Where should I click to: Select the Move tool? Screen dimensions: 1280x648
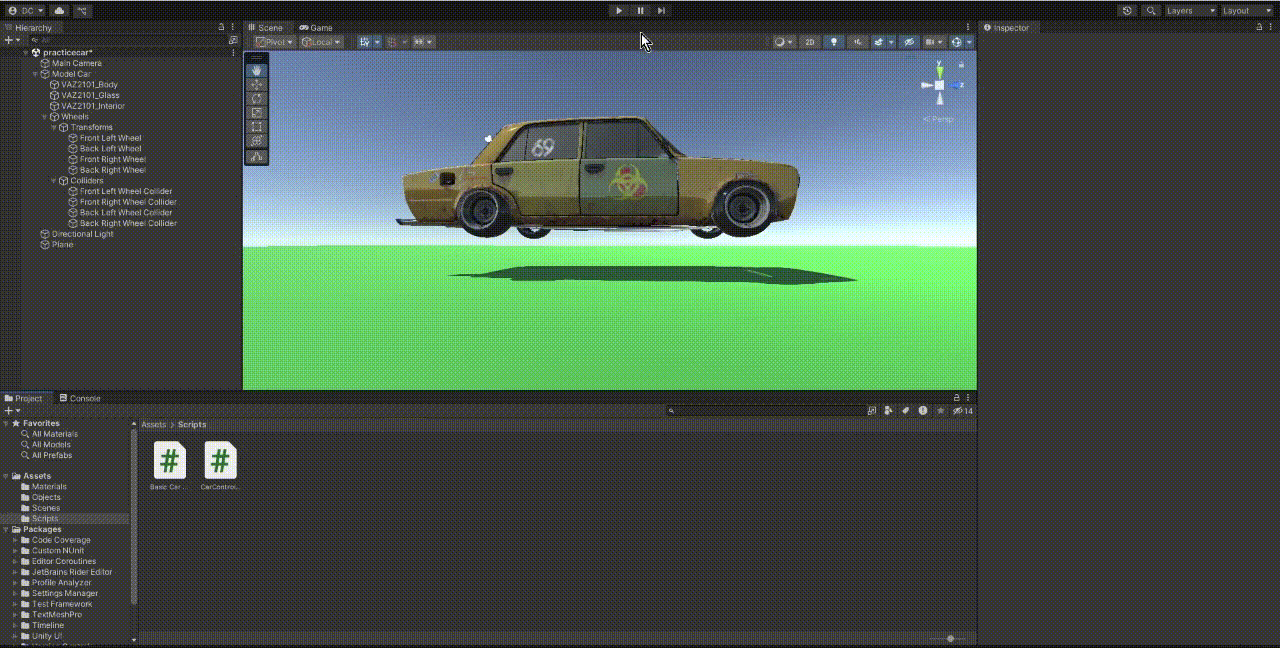pyautogui.click(x=257, y=85)
